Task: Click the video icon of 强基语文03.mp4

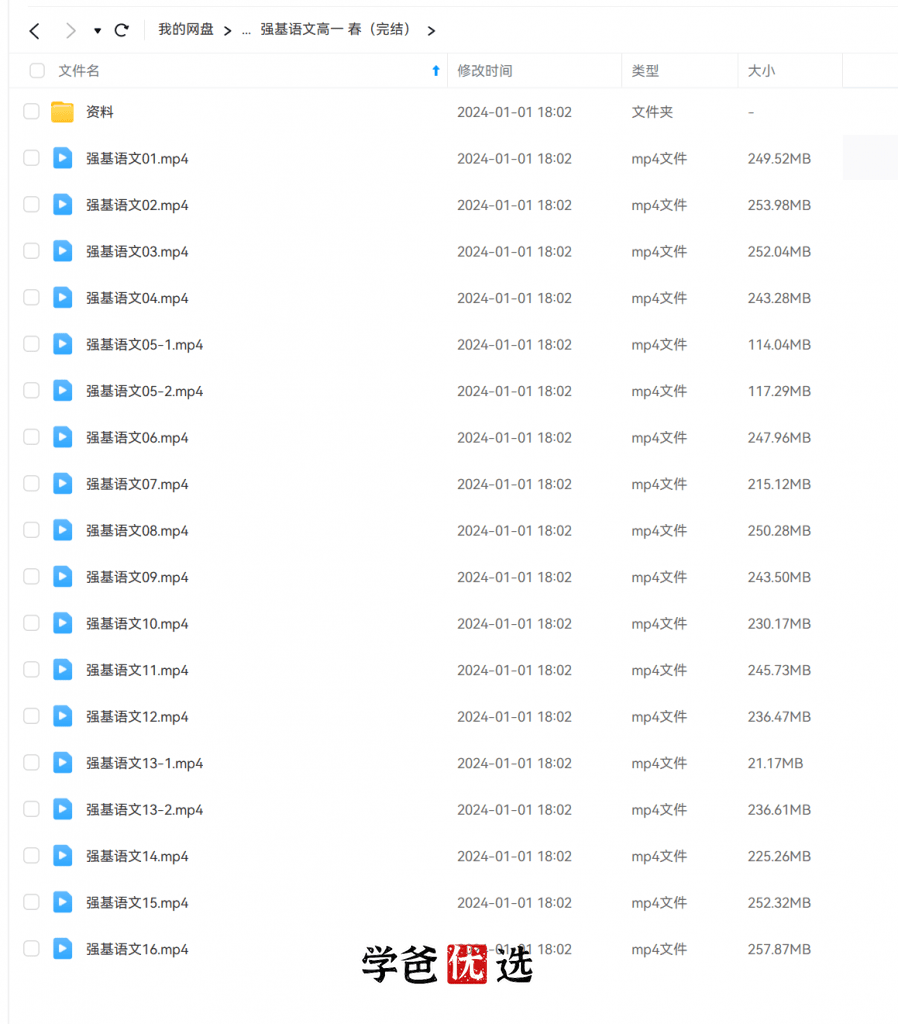Action: pos(62,251)
